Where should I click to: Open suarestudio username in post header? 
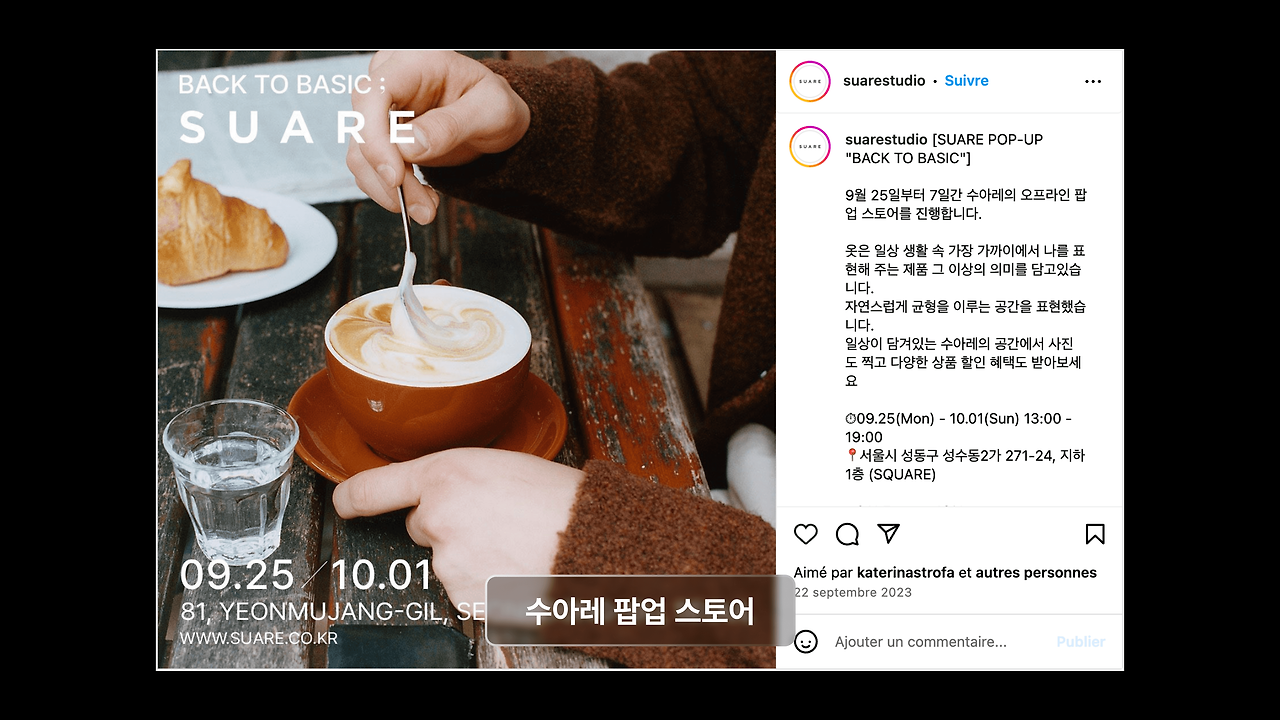click(884, 81)
